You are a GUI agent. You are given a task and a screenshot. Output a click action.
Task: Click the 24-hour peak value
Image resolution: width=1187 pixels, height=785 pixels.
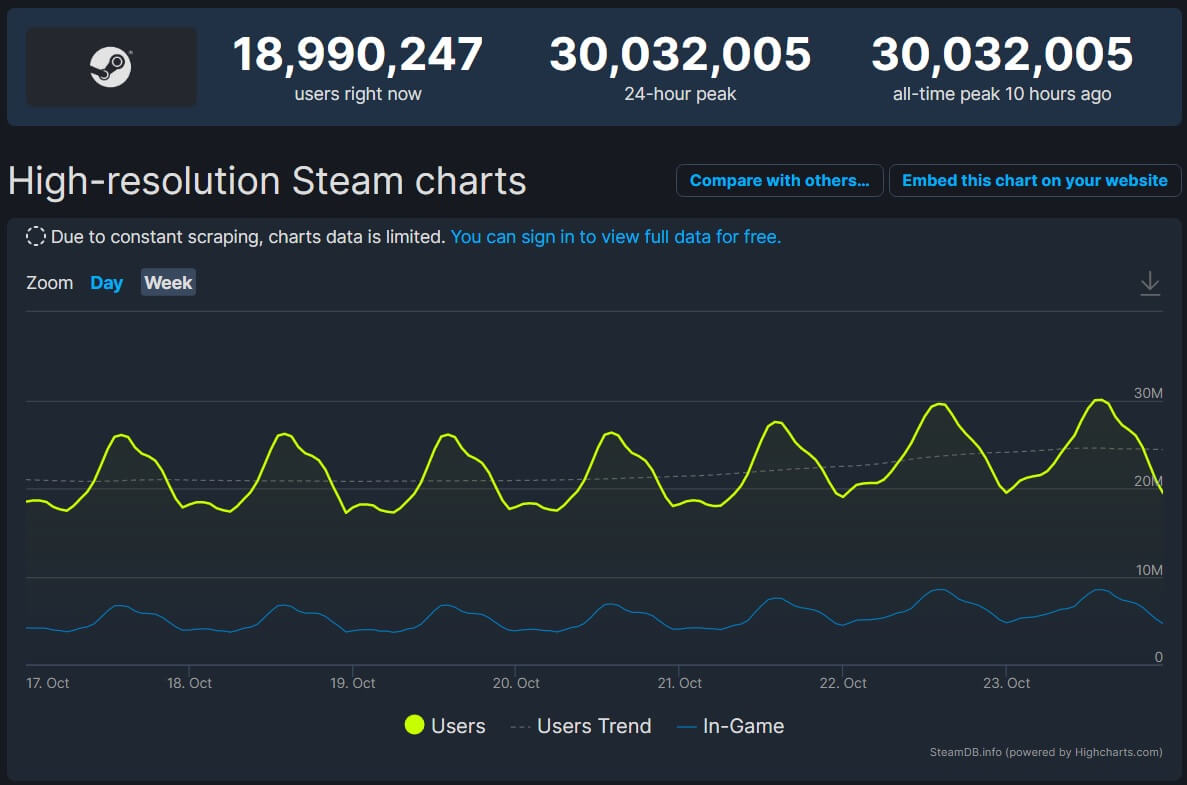click(x=680, y=54)
